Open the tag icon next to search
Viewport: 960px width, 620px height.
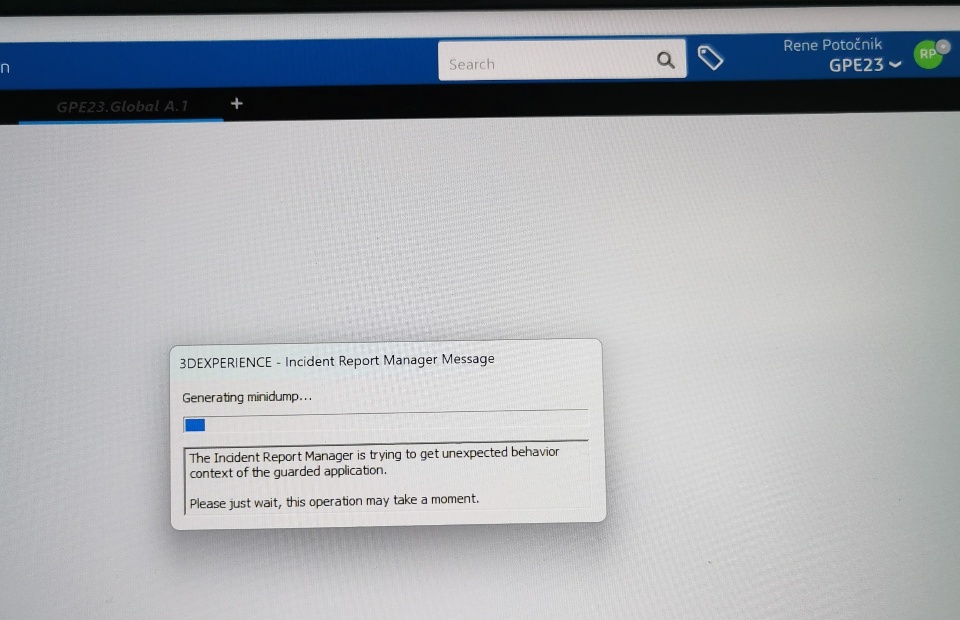click(710, 59)
